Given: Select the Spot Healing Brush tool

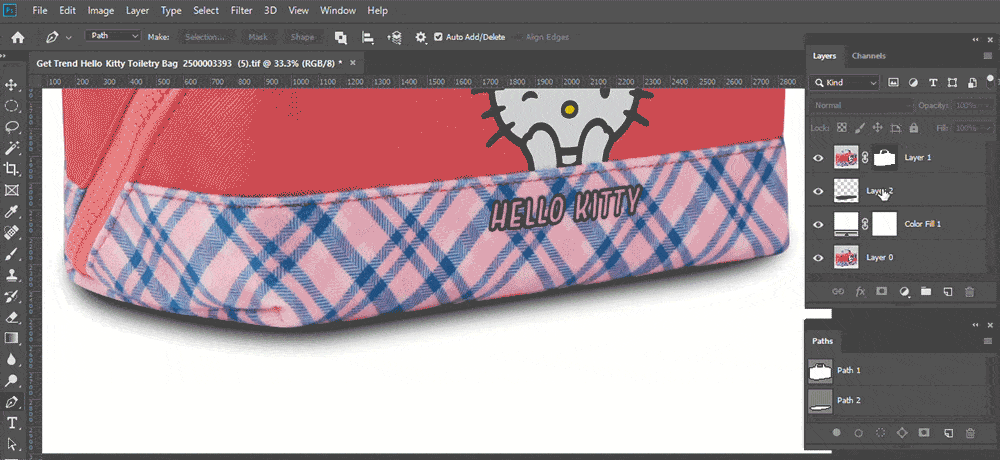Looking at the screenshot, I should point(11,233).
